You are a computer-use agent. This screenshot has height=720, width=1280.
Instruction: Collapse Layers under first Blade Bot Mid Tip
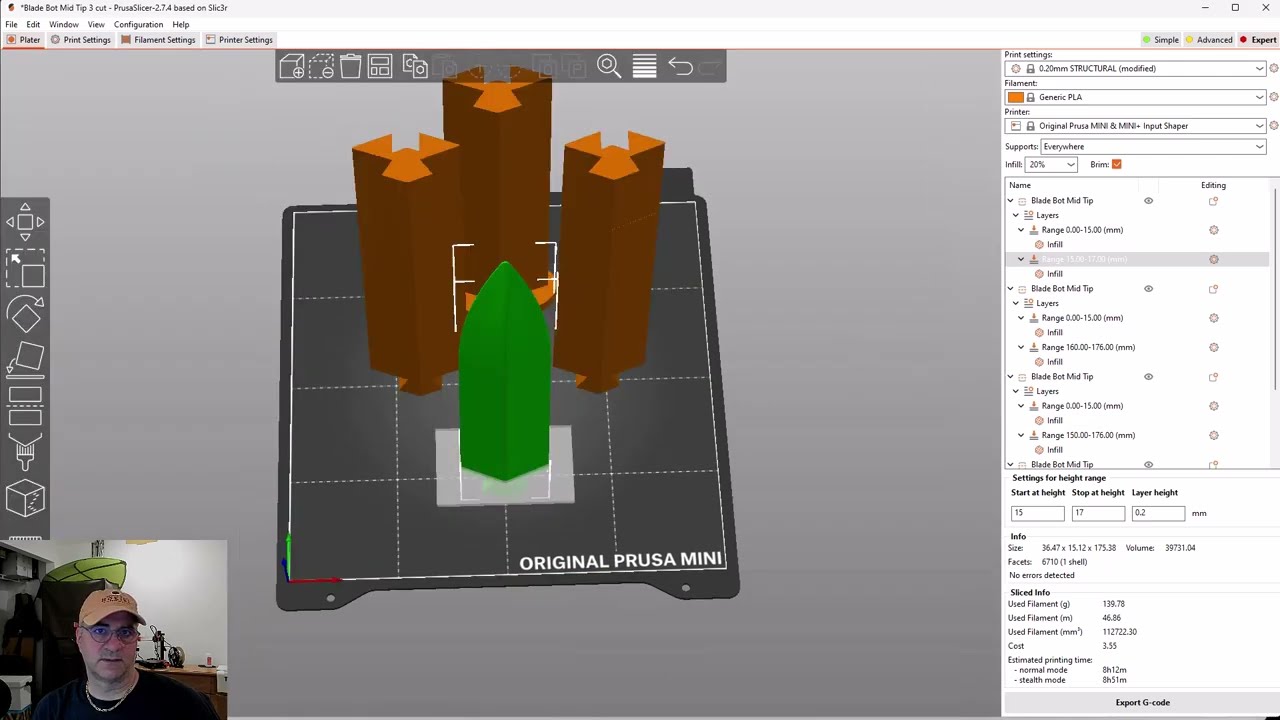pyautogui.click(x=1016, y=215)
